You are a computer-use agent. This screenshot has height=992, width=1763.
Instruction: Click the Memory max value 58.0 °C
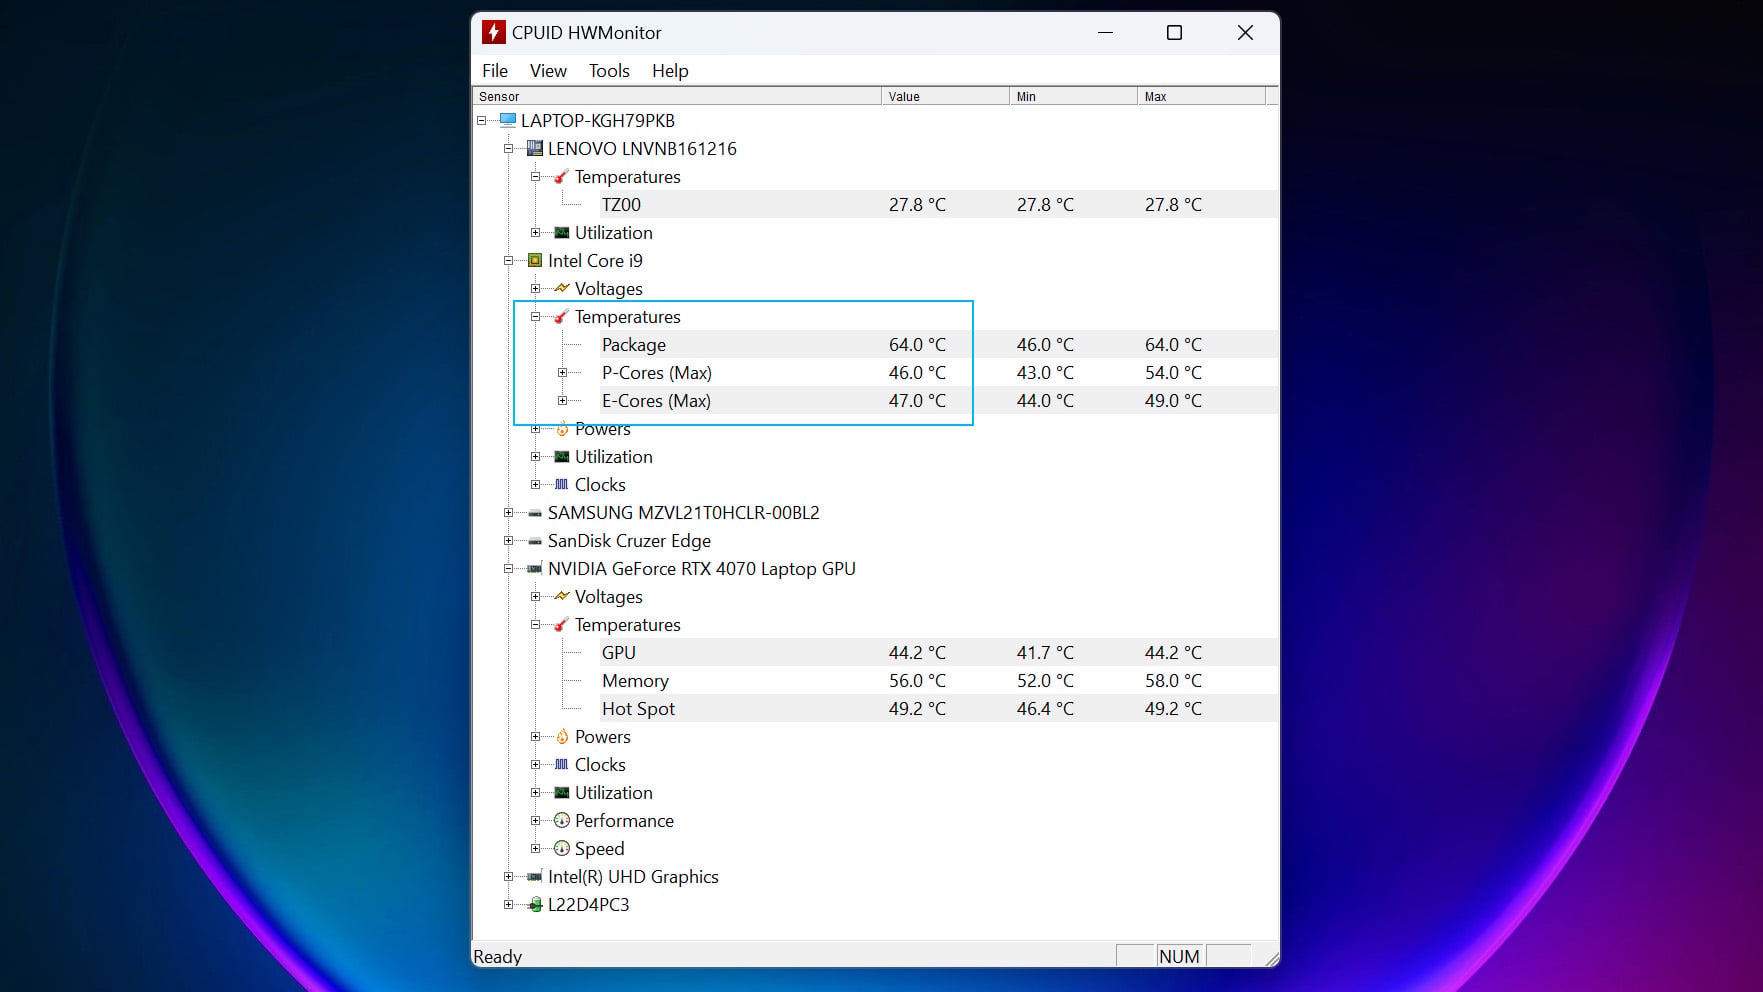pyautogui.click(x=1173, y=680)
